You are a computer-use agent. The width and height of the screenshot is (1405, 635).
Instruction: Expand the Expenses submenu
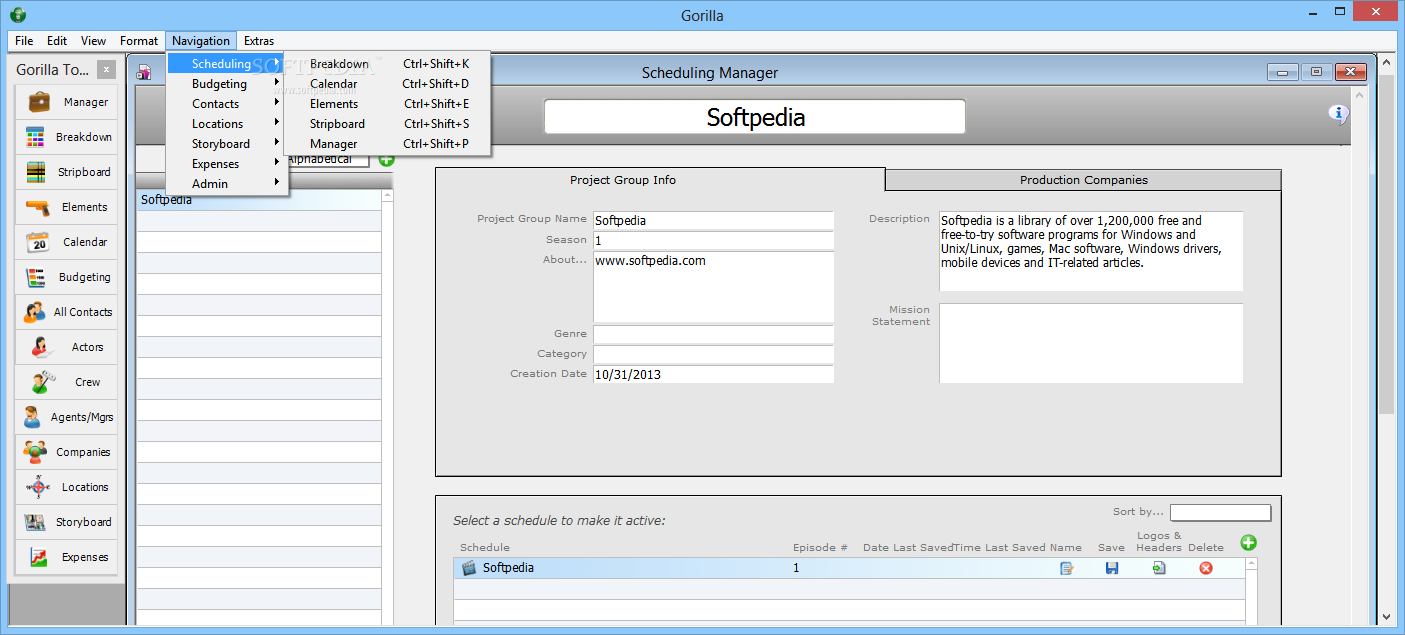(228, 164)
